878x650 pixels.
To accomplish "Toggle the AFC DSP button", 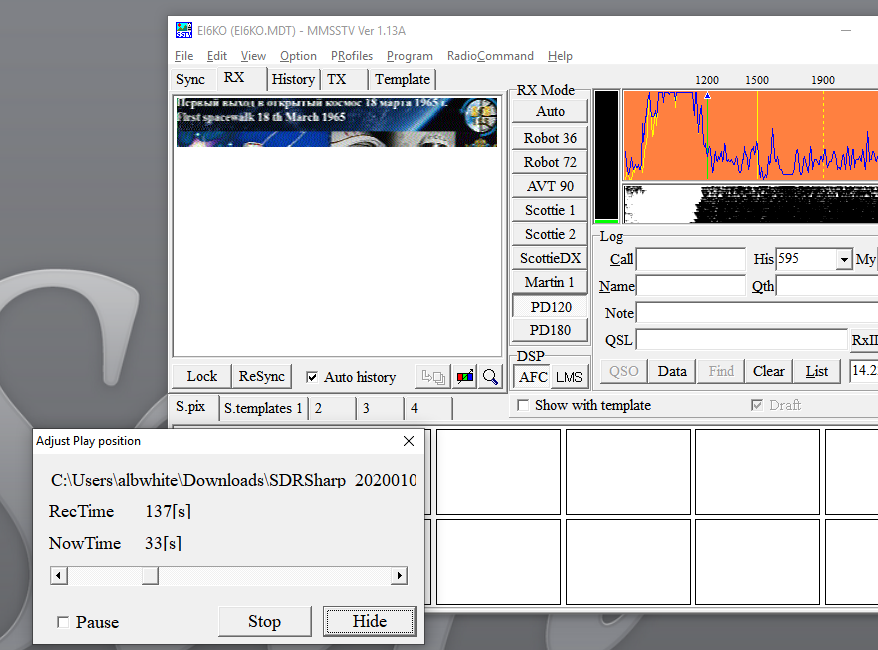I will 533,377.
